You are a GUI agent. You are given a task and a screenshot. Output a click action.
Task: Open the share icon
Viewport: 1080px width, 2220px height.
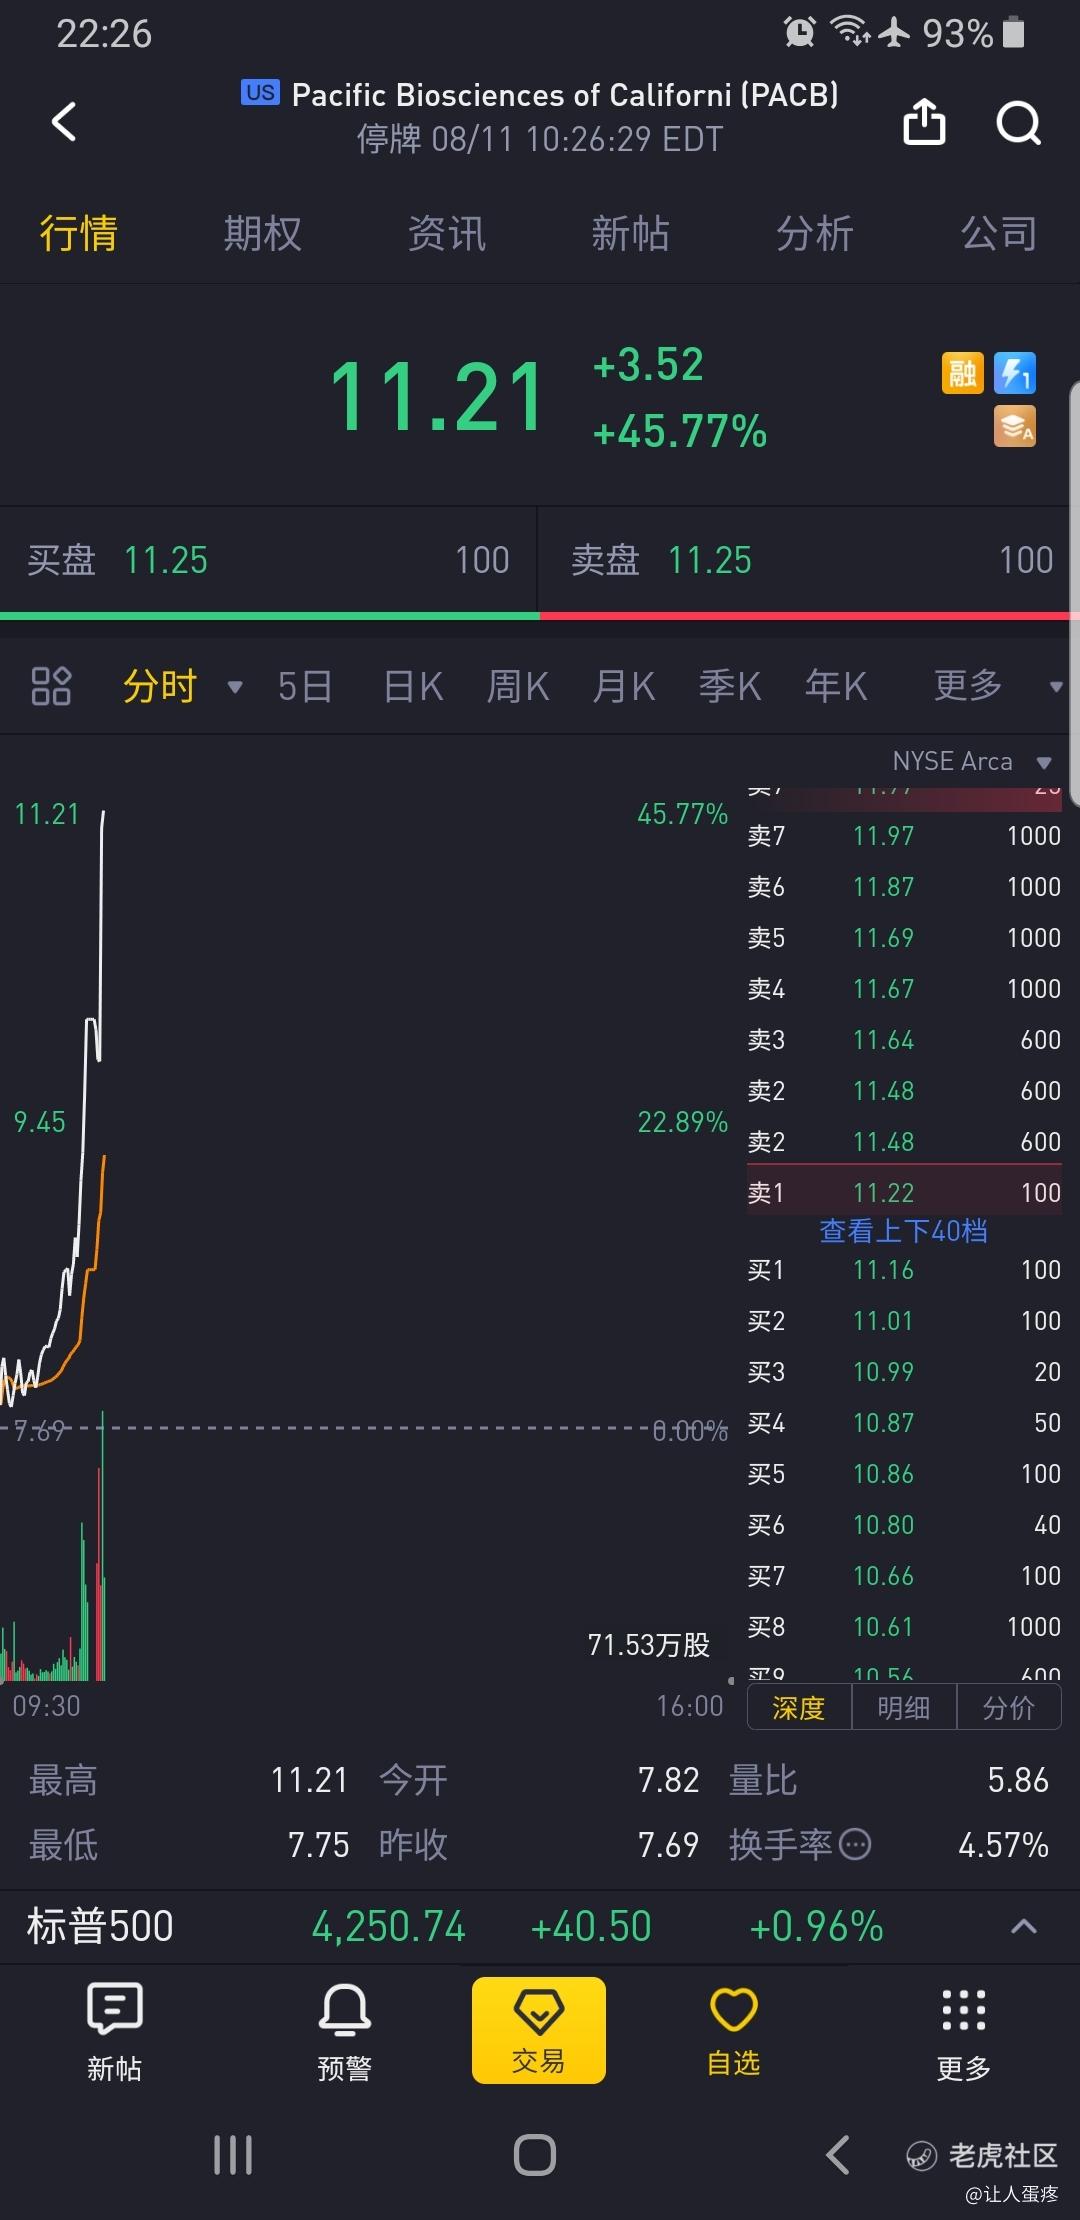pyautogui.click(x=924, y=122)
